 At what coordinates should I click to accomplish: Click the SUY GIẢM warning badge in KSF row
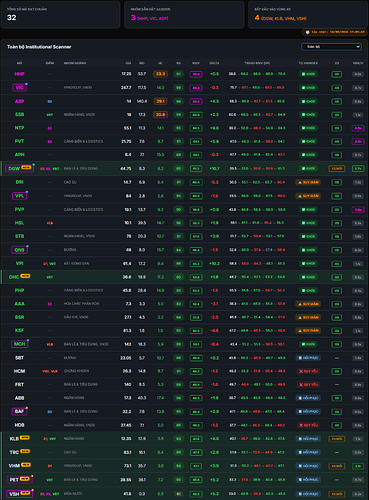point(308,331)
